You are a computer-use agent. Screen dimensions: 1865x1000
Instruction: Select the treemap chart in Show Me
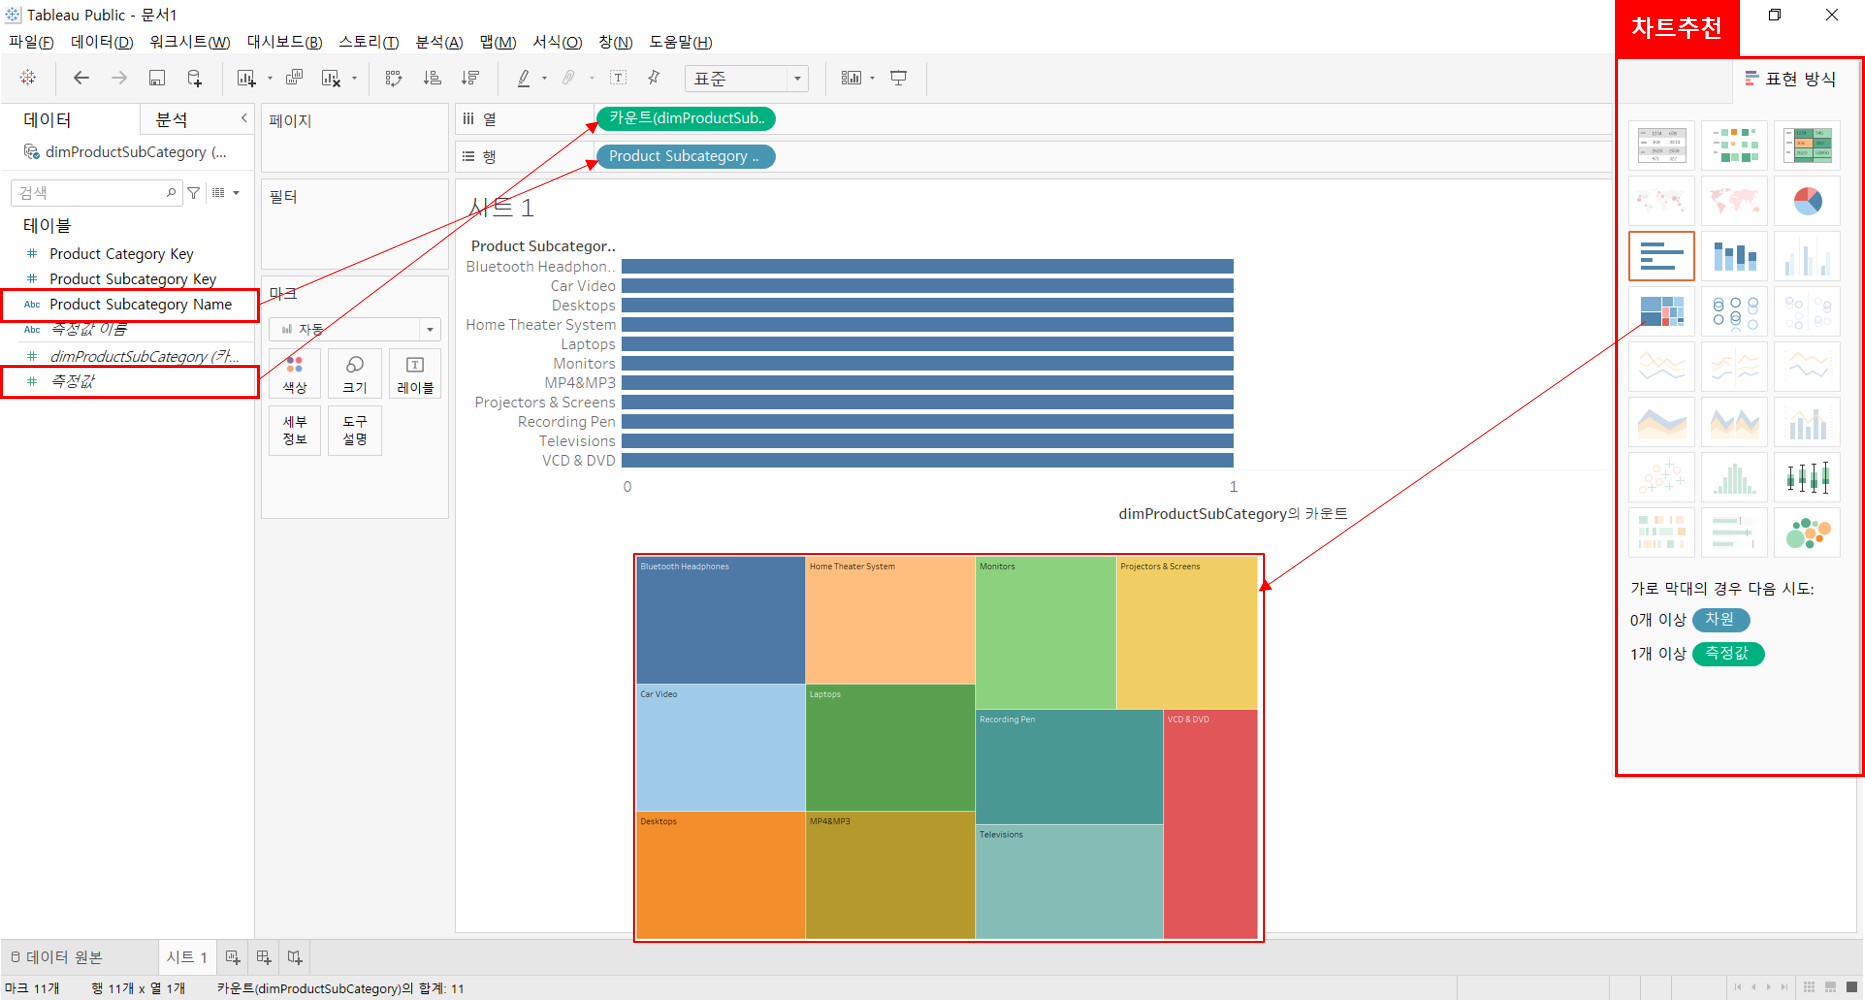[x=1662, y=311]
